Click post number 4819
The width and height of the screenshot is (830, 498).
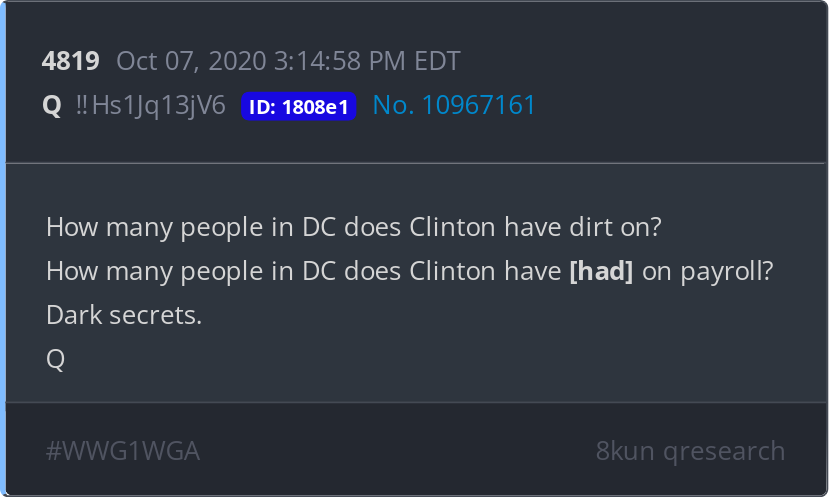pyautogui.click(x=70, y=61)
